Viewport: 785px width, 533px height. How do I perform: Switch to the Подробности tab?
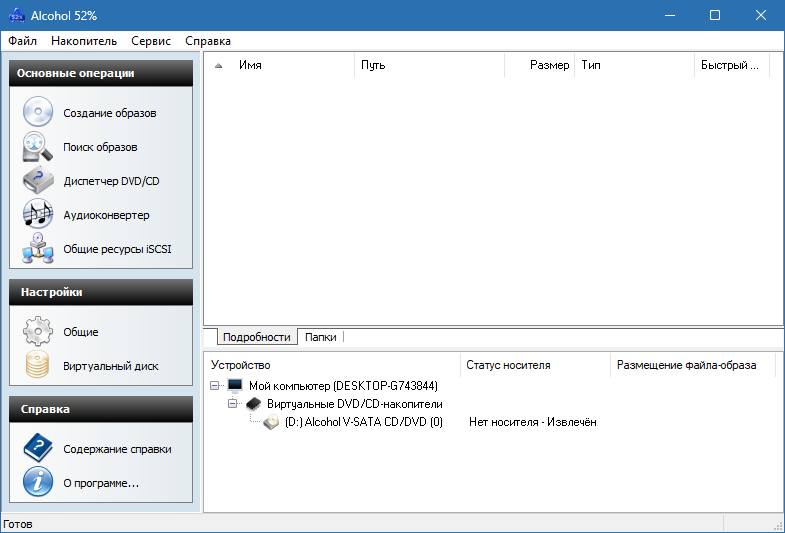tap(257, 337)
